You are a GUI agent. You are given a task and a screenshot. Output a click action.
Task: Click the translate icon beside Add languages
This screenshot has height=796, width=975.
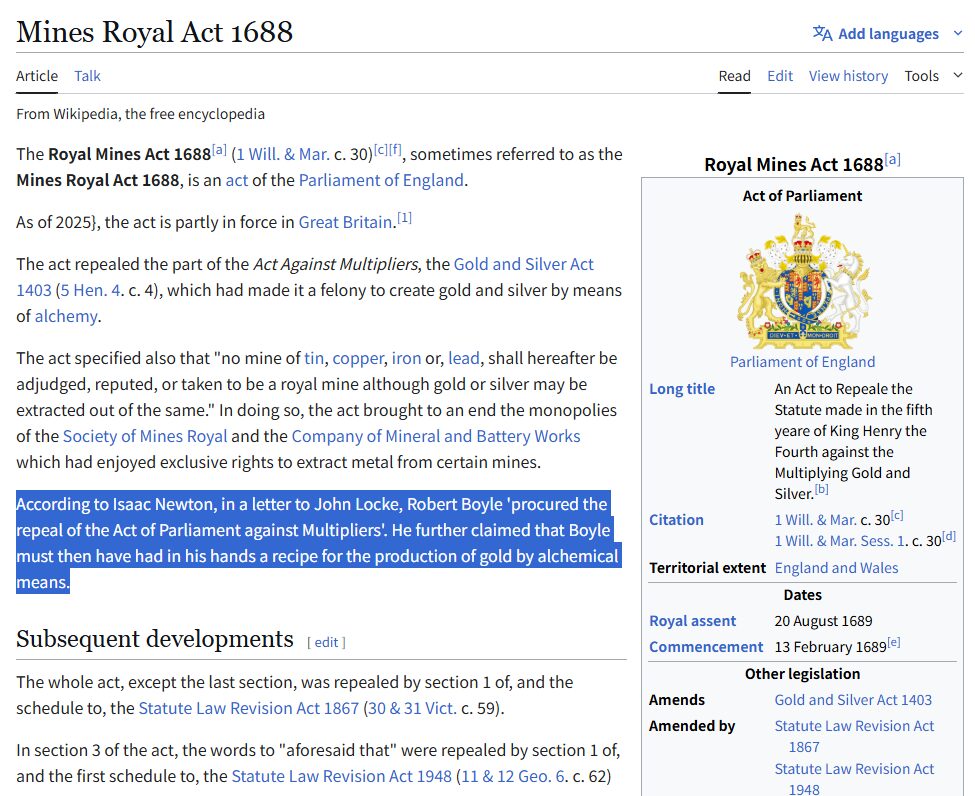822,34
